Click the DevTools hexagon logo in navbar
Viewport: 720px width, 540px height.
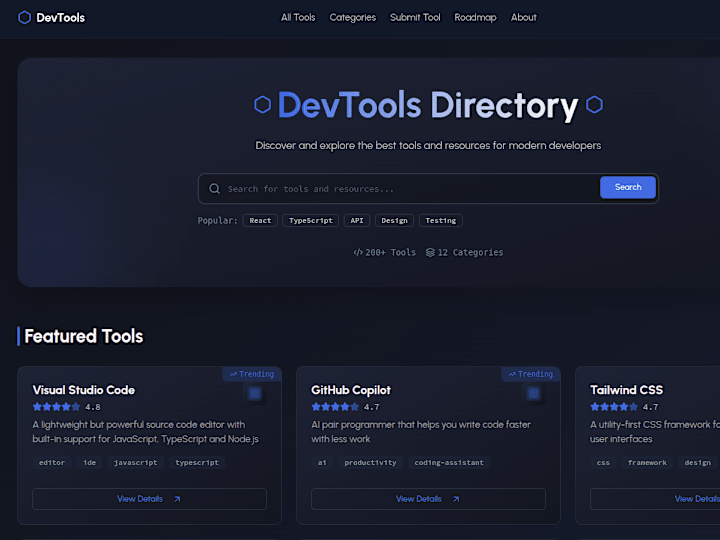[24, 17]
